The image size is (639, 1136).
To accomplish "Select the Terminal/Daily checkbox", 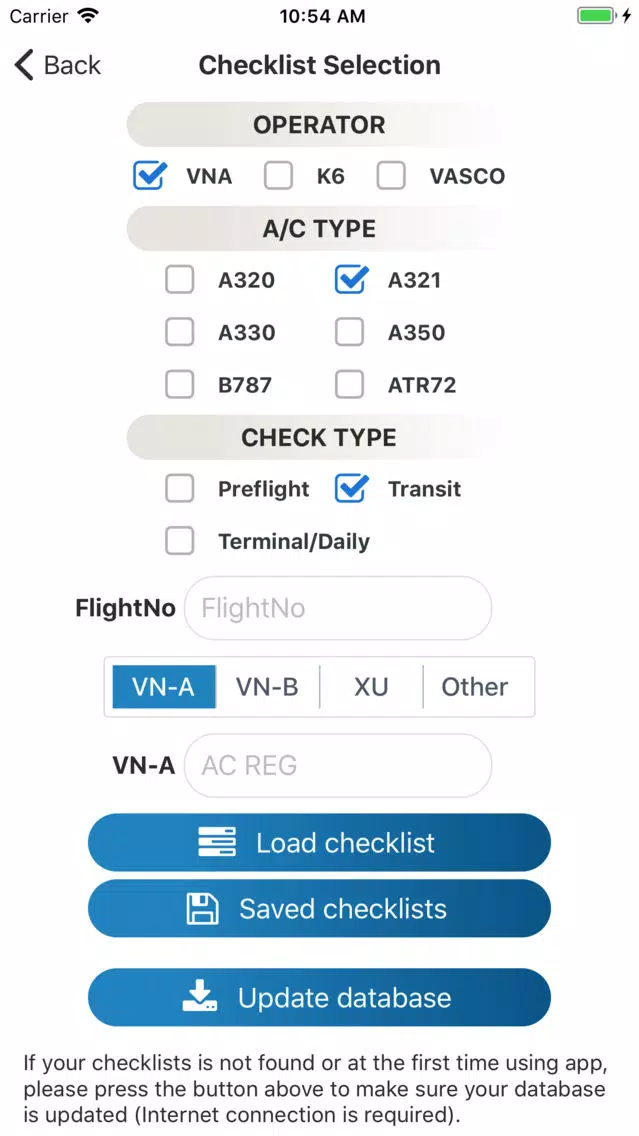I will tap(180, 541).
